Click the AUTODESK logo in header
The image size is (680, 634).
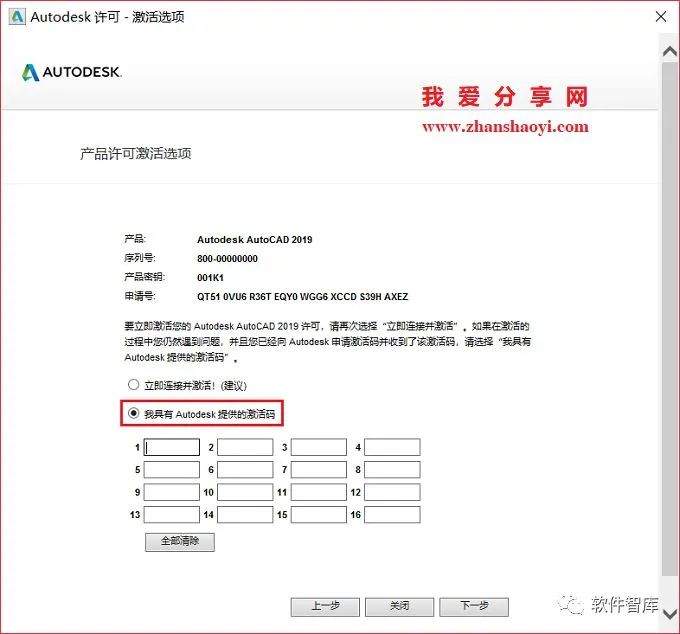click(72, 72)
